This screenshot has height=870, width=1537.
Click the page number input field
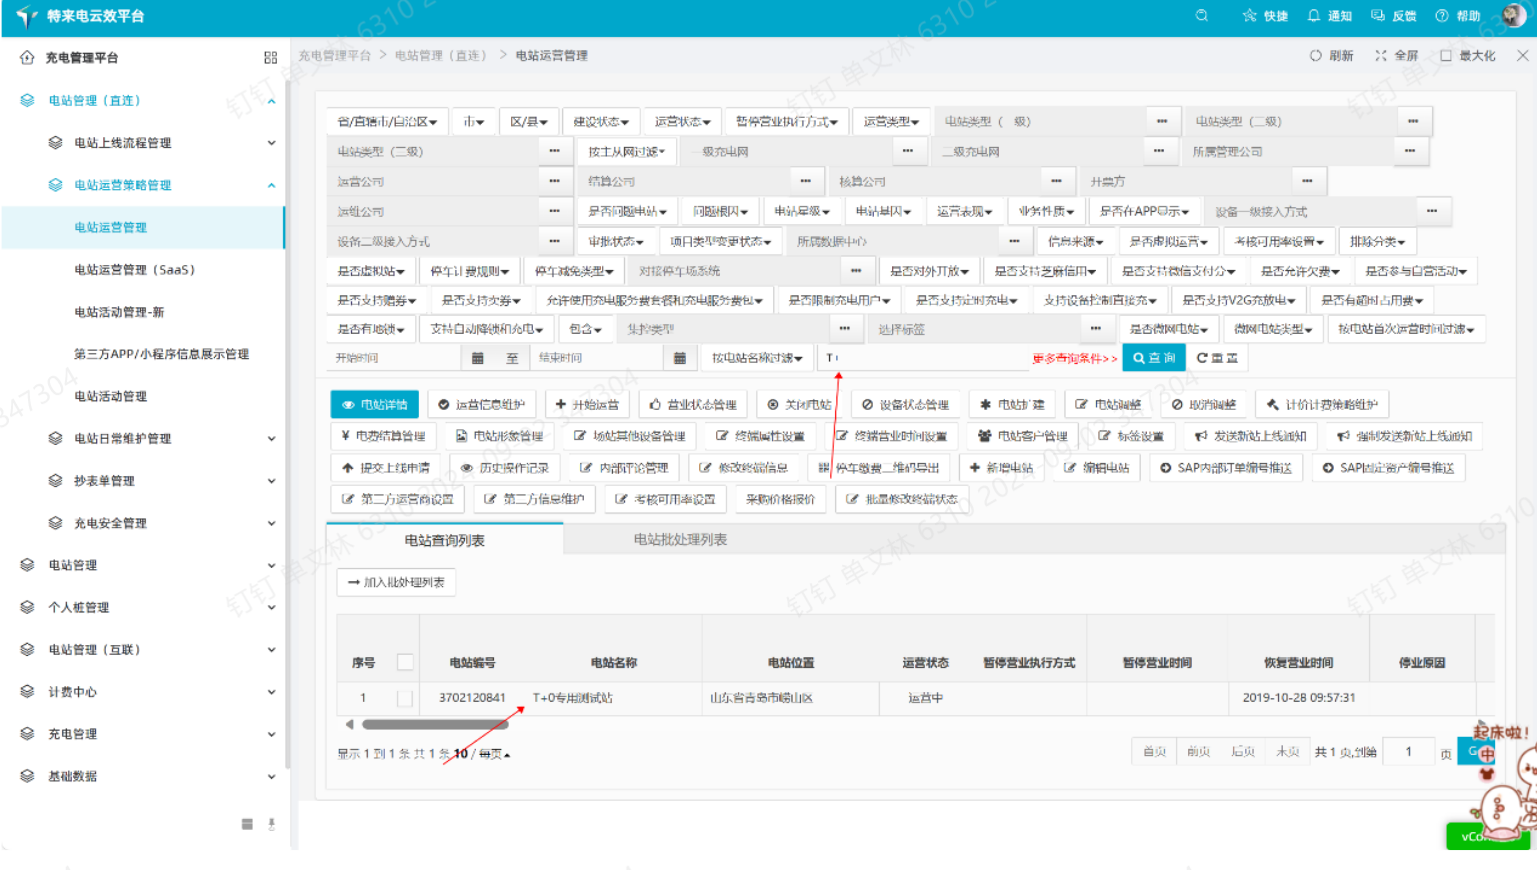coord(1409,752)
